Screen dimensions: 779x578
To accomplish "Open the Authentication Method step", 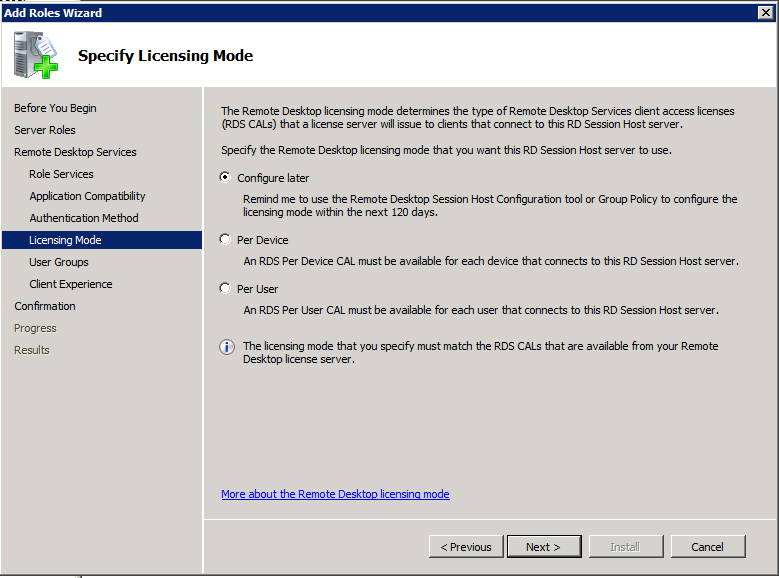I will pos(83,218).
